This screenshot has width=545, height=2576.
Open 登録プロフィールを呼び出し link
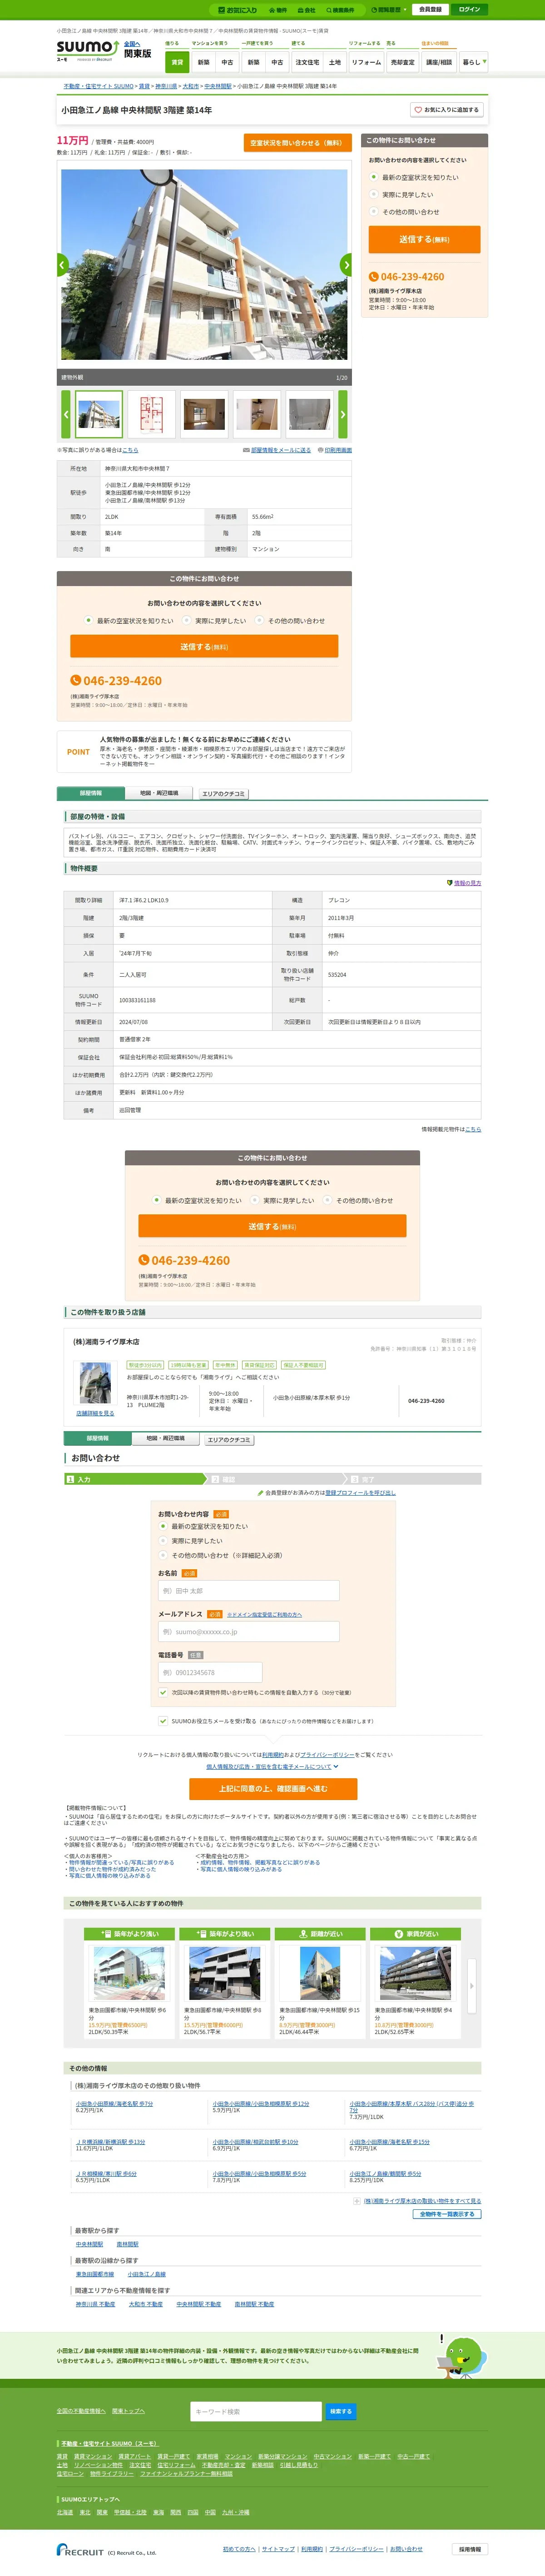pyautogui.click(x=360, y=1493)
